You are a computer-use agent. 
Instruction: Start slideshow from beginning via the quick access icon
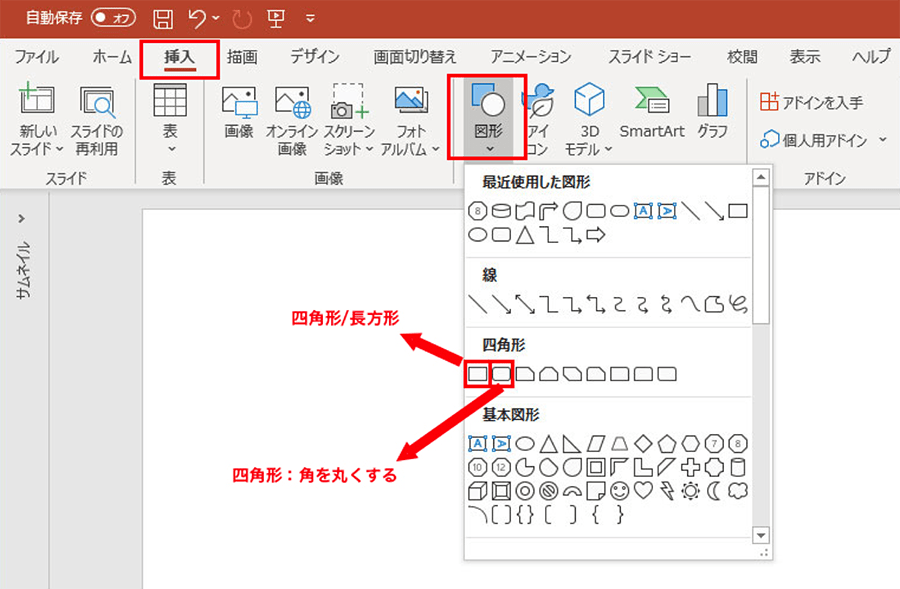click(x=276, y=18)
